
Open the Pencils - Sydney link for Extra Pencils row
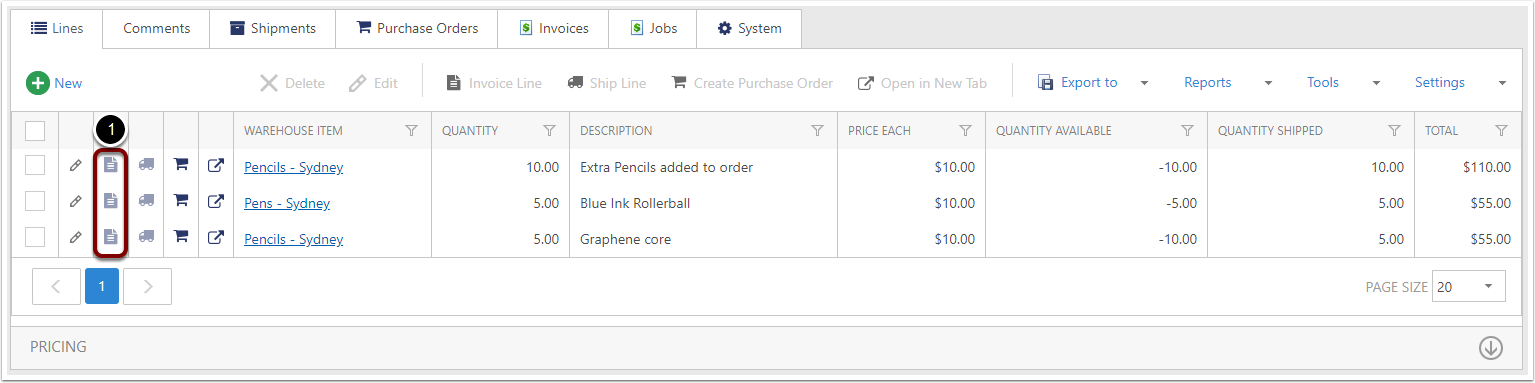[x=293, y=167]
